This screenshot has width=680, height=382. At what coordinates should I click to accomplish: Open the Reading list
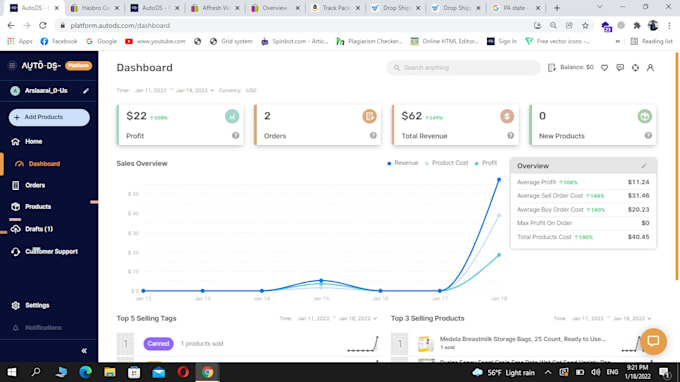click(651, 41)
